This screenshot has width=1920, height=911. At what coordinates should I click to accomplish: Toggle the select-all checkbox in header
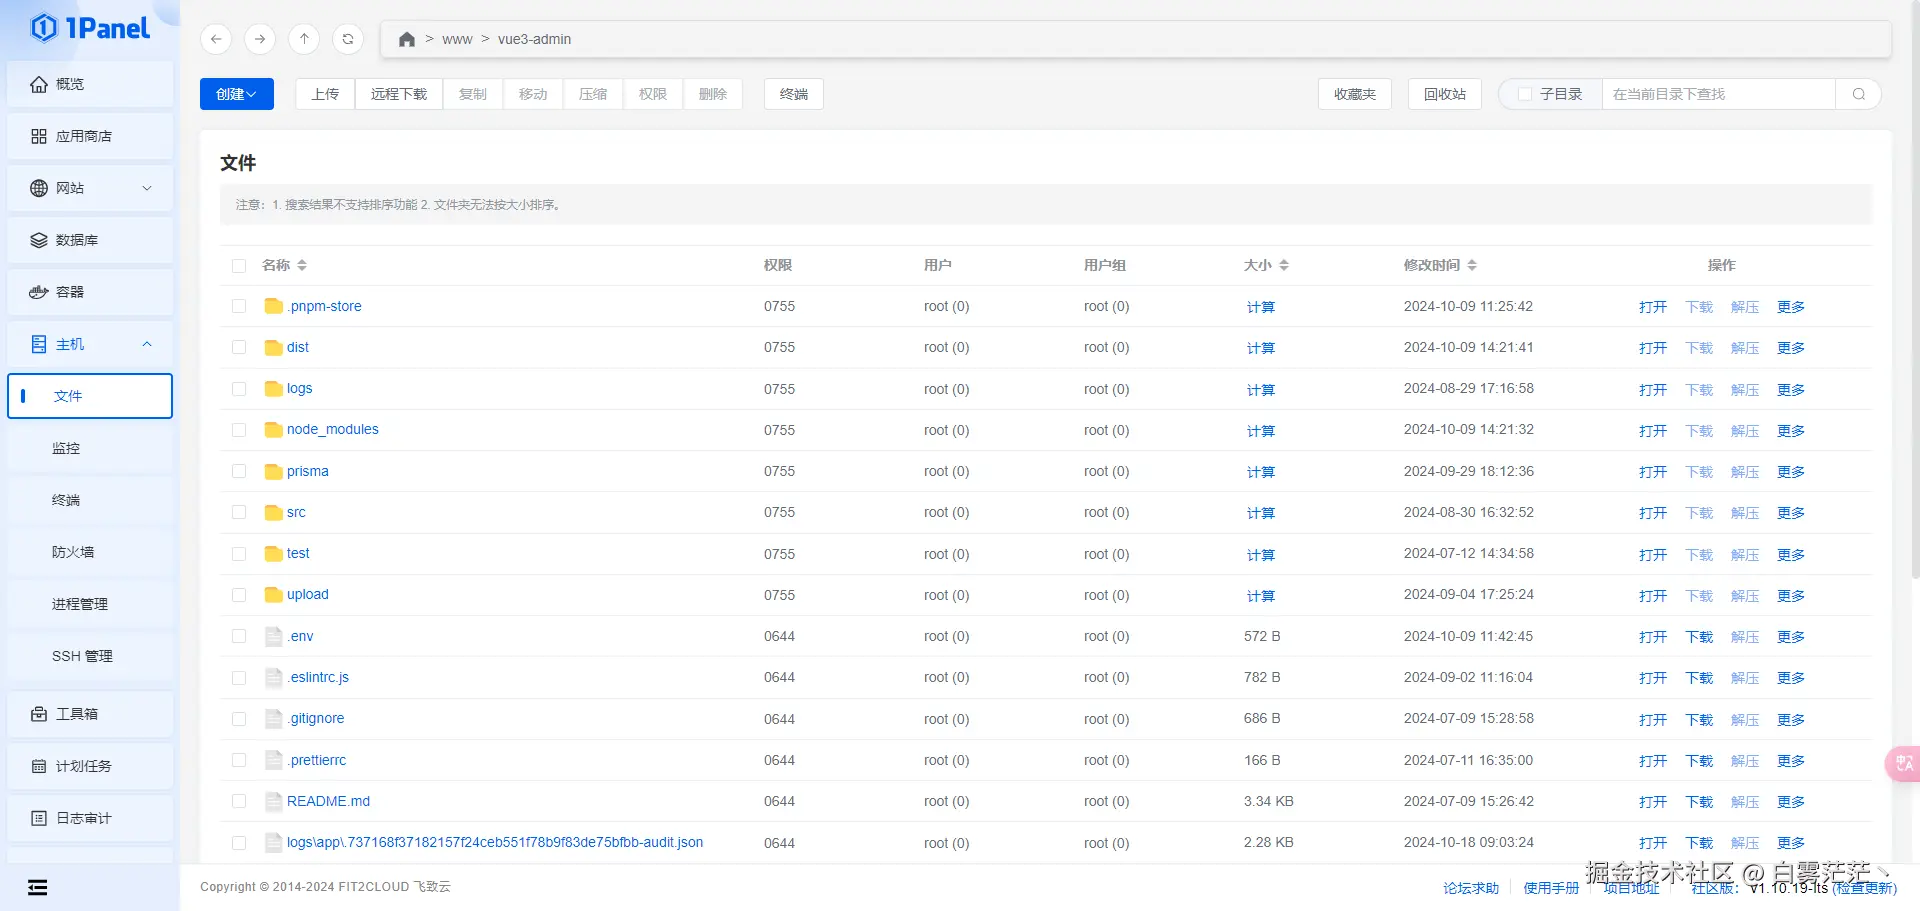click(x=239, y=266)
